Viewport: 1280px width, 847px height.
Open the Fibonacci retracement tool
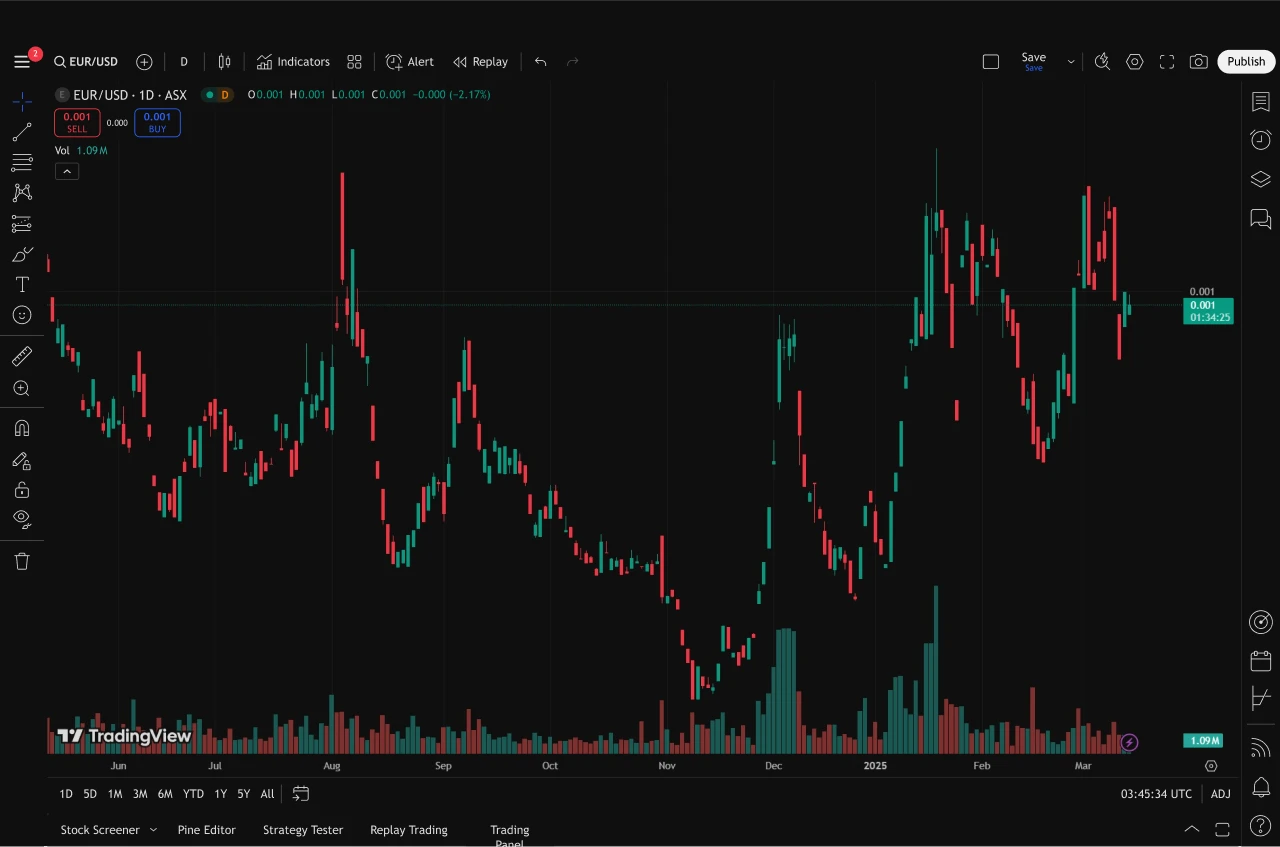(x=22, y=163)
